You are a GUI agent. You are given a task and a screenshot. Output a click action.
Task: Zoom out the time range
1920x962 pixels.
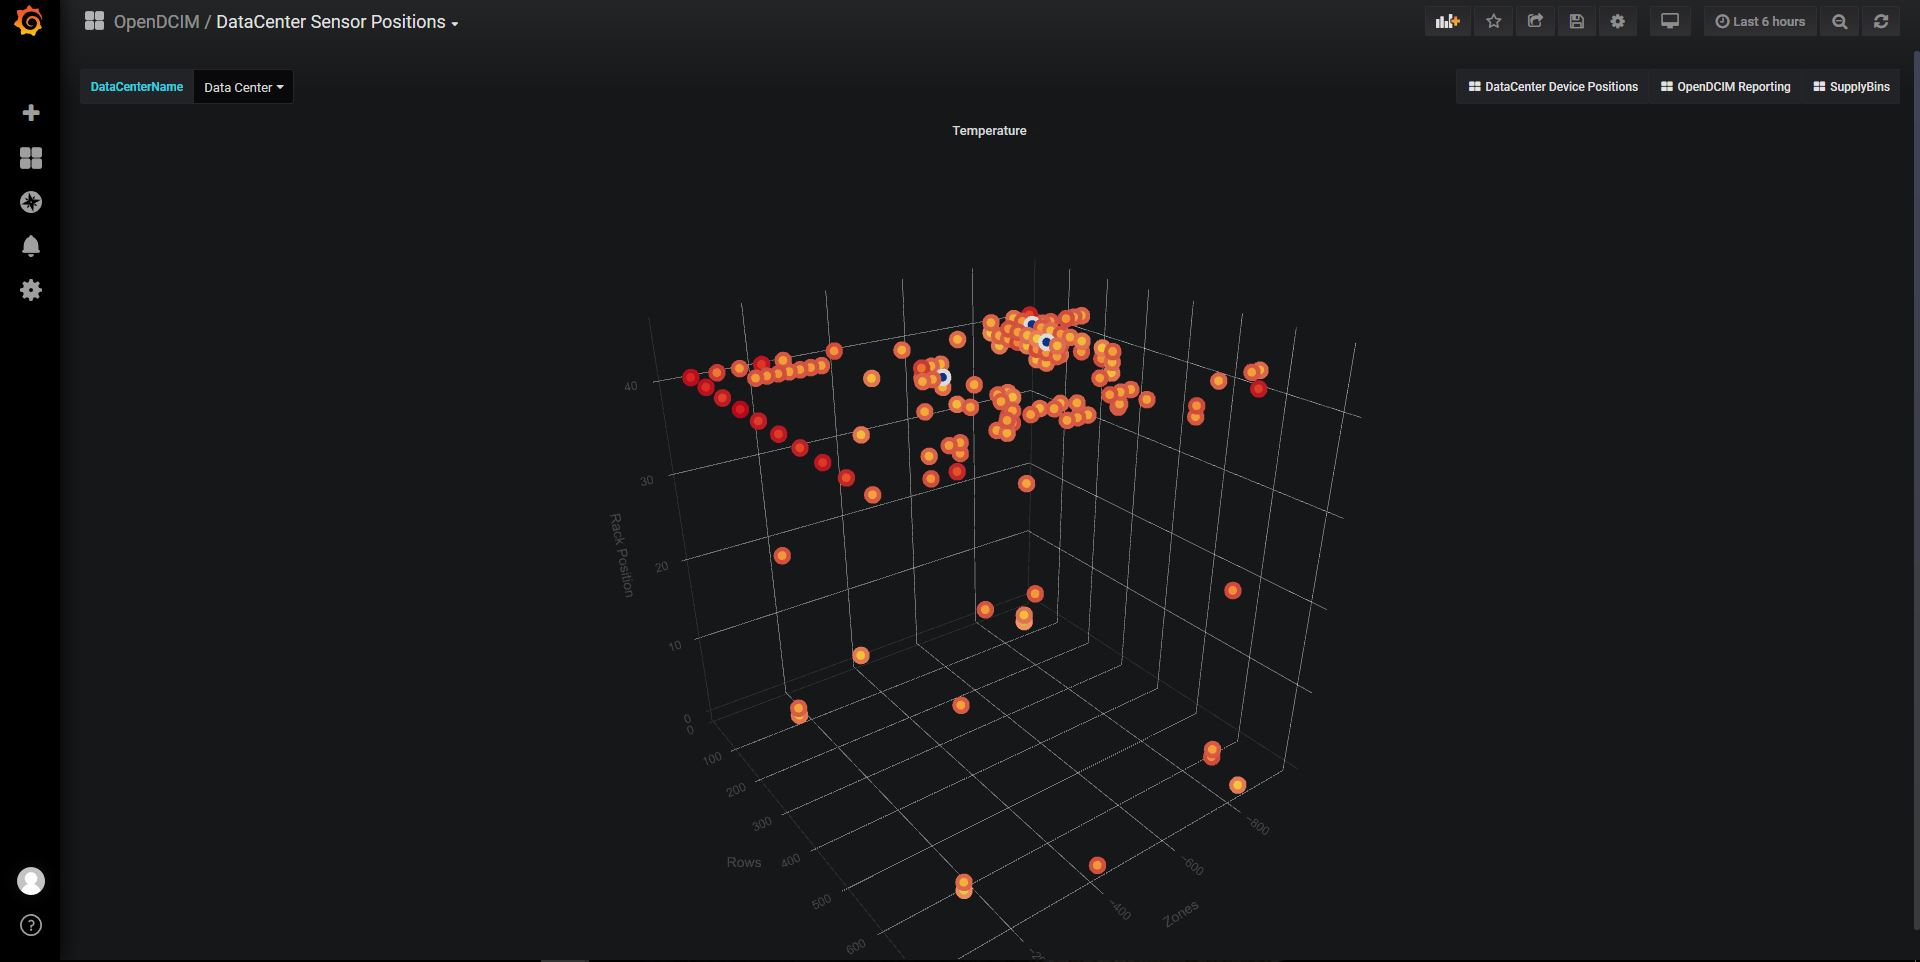[x=1840, y=21]
